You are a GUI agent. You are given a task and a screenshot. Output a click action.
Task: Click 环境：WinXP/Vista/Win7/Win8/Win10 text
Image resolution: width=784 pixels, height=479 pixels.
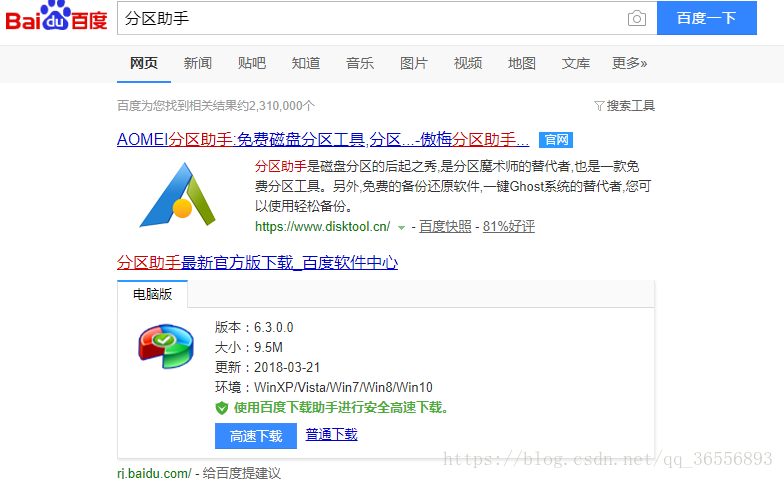coord(324,388)
